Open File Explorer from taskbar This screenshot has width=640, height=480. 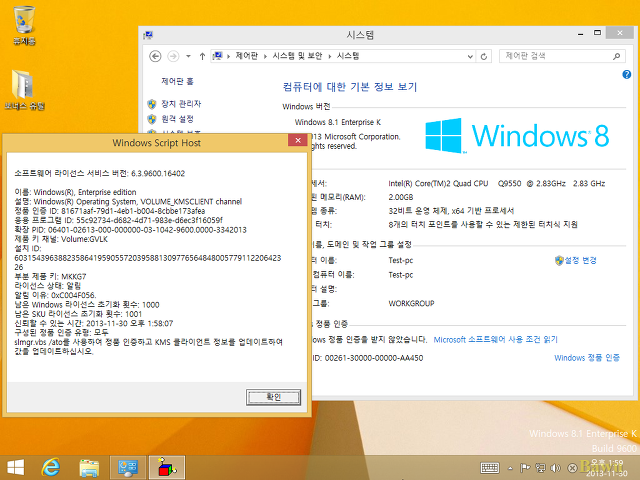[x=89, y=468]
